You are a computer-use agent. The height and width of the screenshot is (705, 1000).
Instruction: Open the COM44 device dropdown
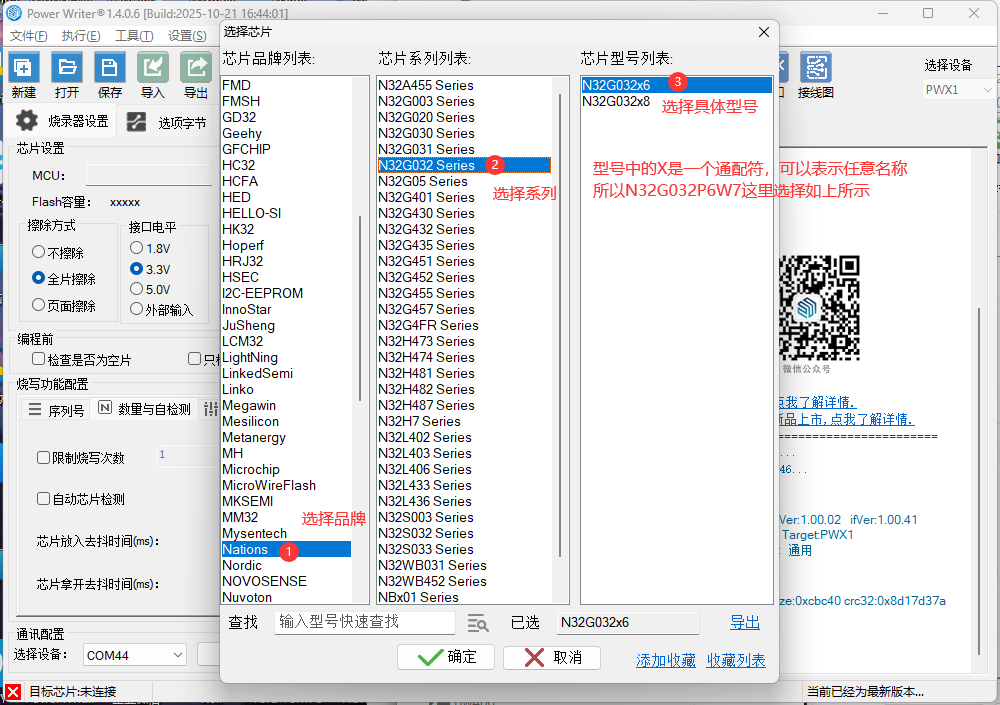pos(135,655)
